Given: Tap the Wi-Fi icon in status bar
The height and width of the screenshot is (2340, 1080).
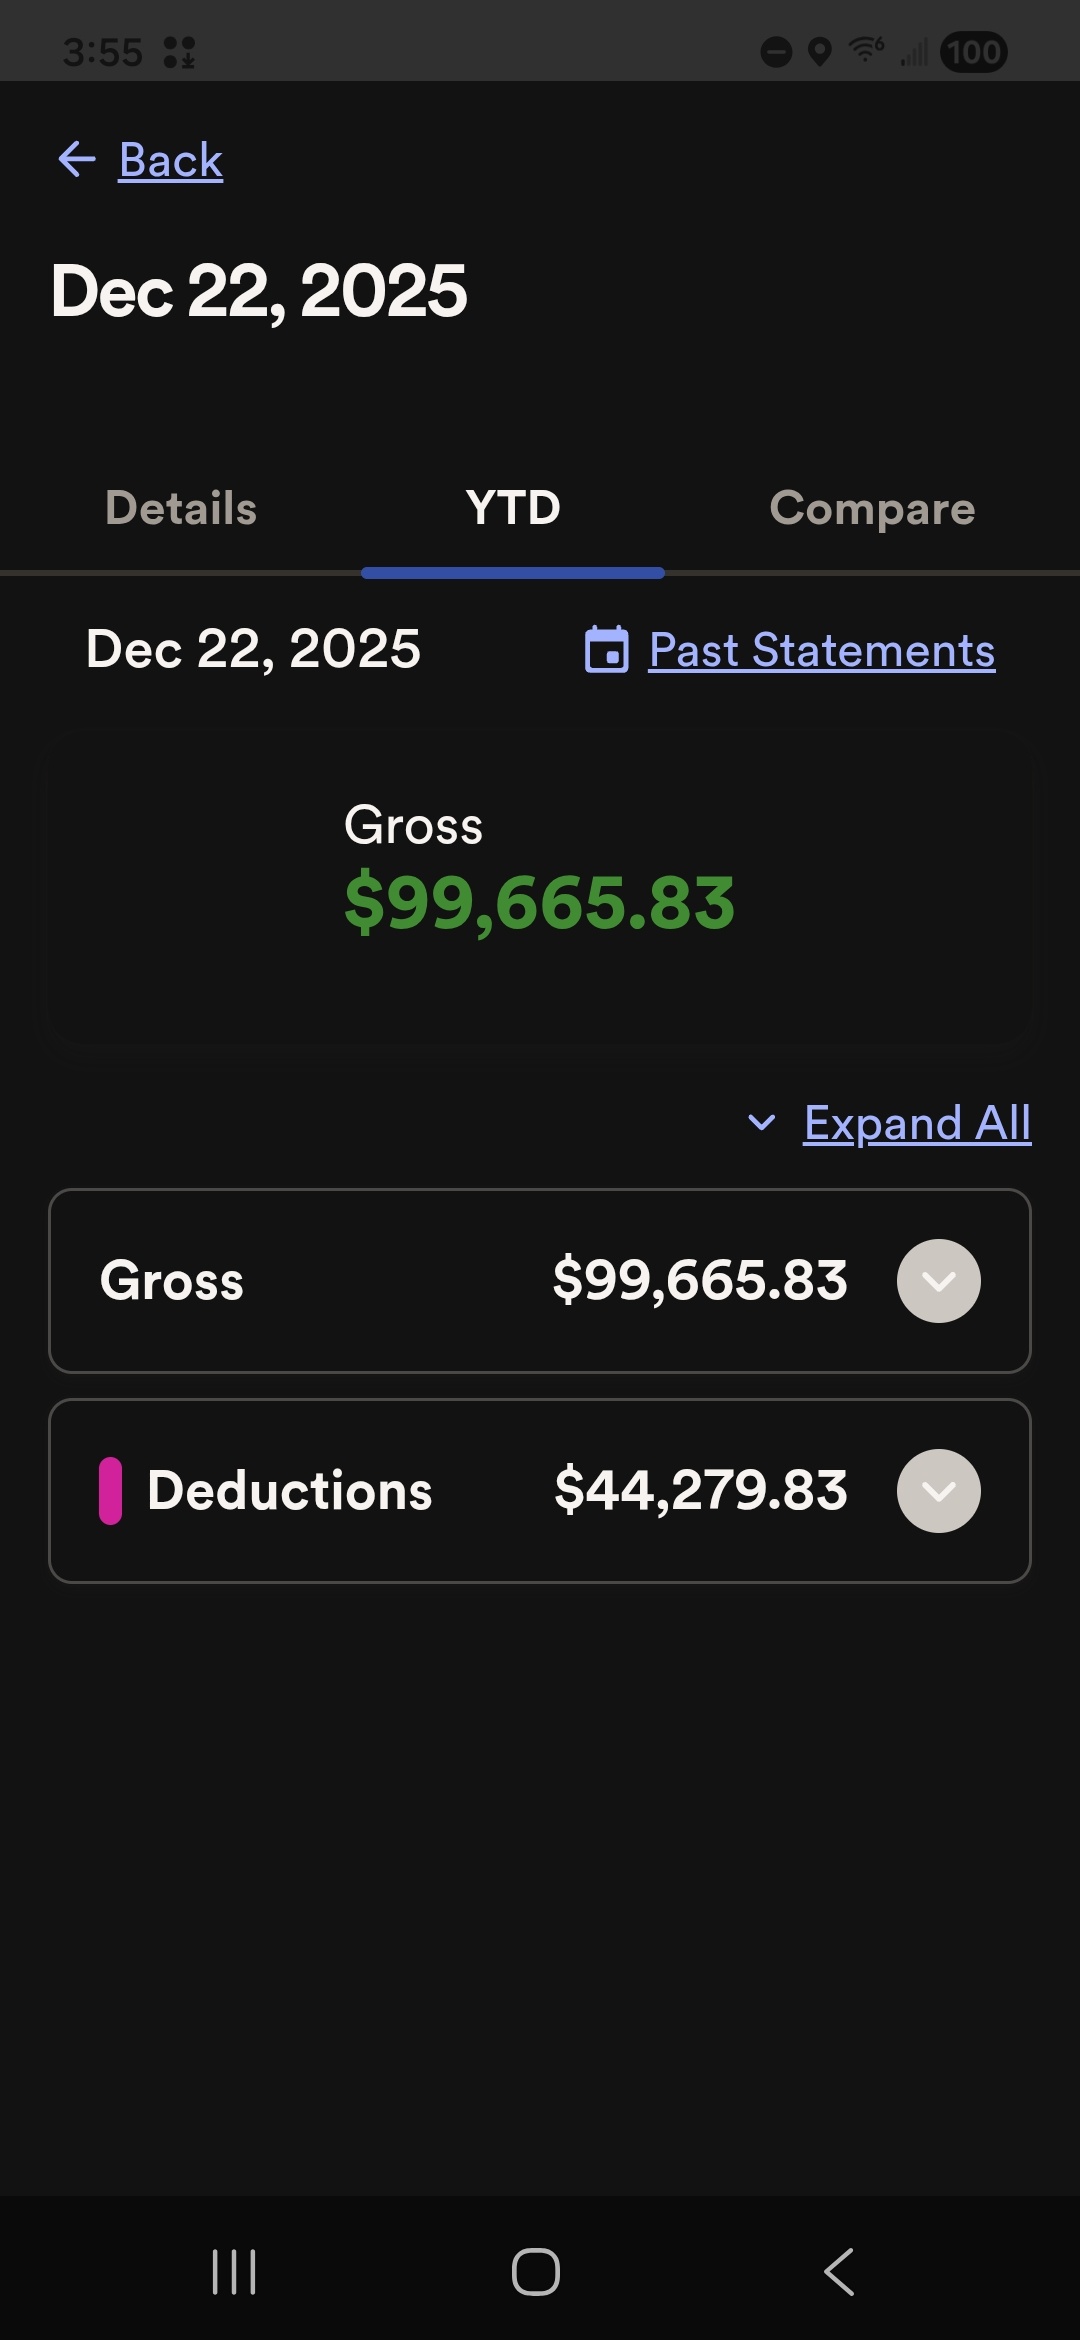Looking at the screenshot, I should [865, 50].
